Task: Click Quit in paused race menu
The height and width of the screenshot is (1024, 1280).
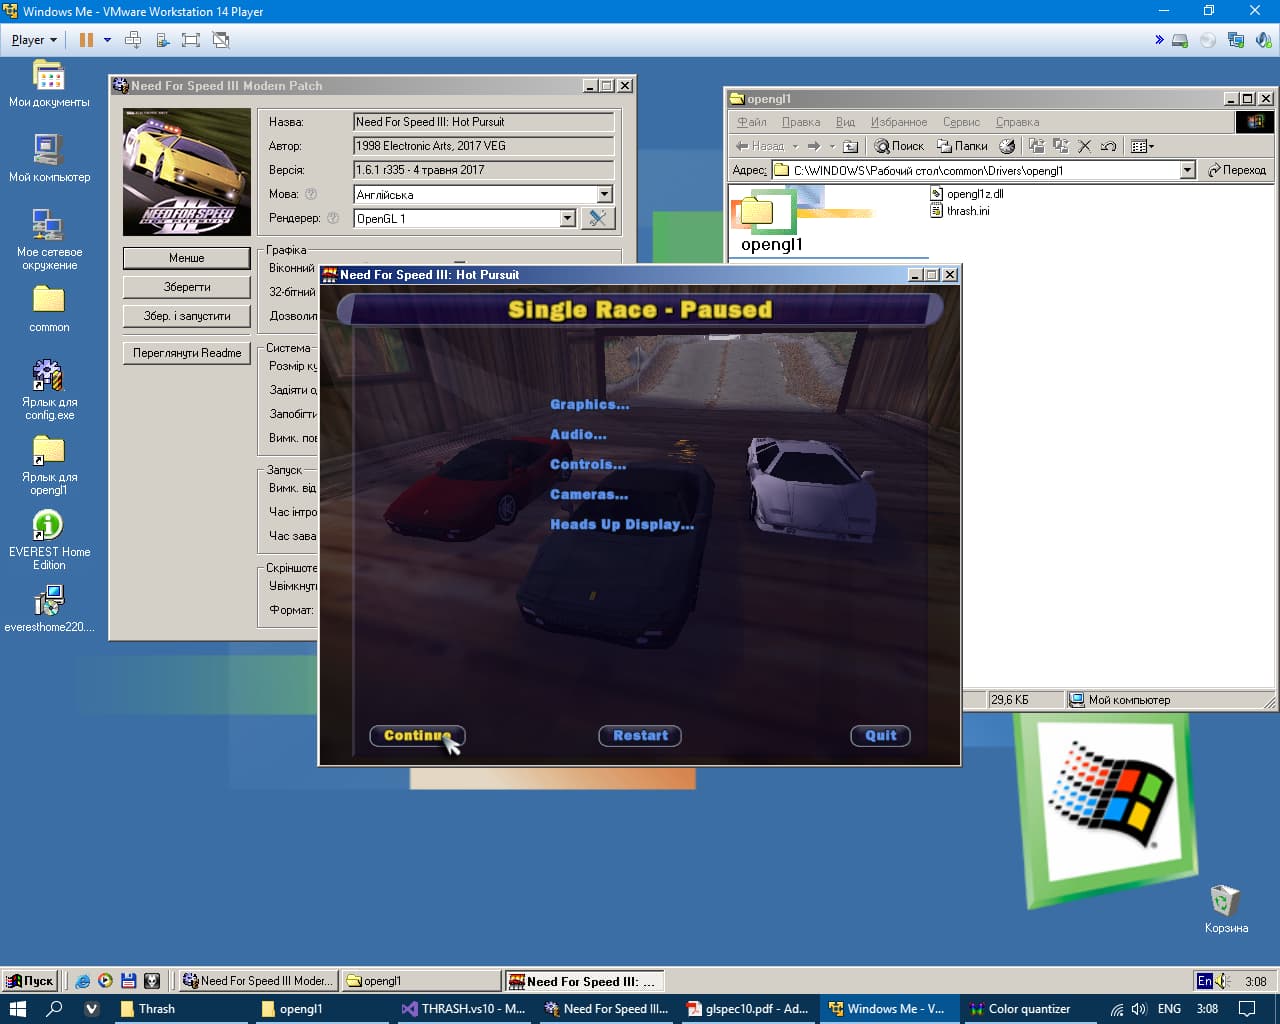Action: click(x=881, y=736)
